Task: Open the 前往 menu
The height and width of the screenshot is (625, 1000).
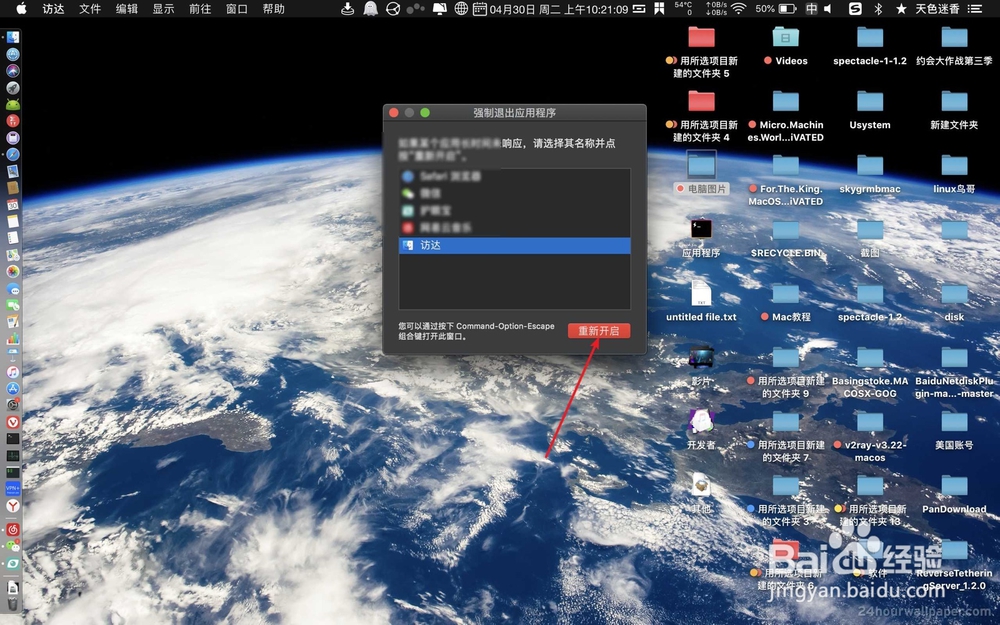Action: [200, 9]
